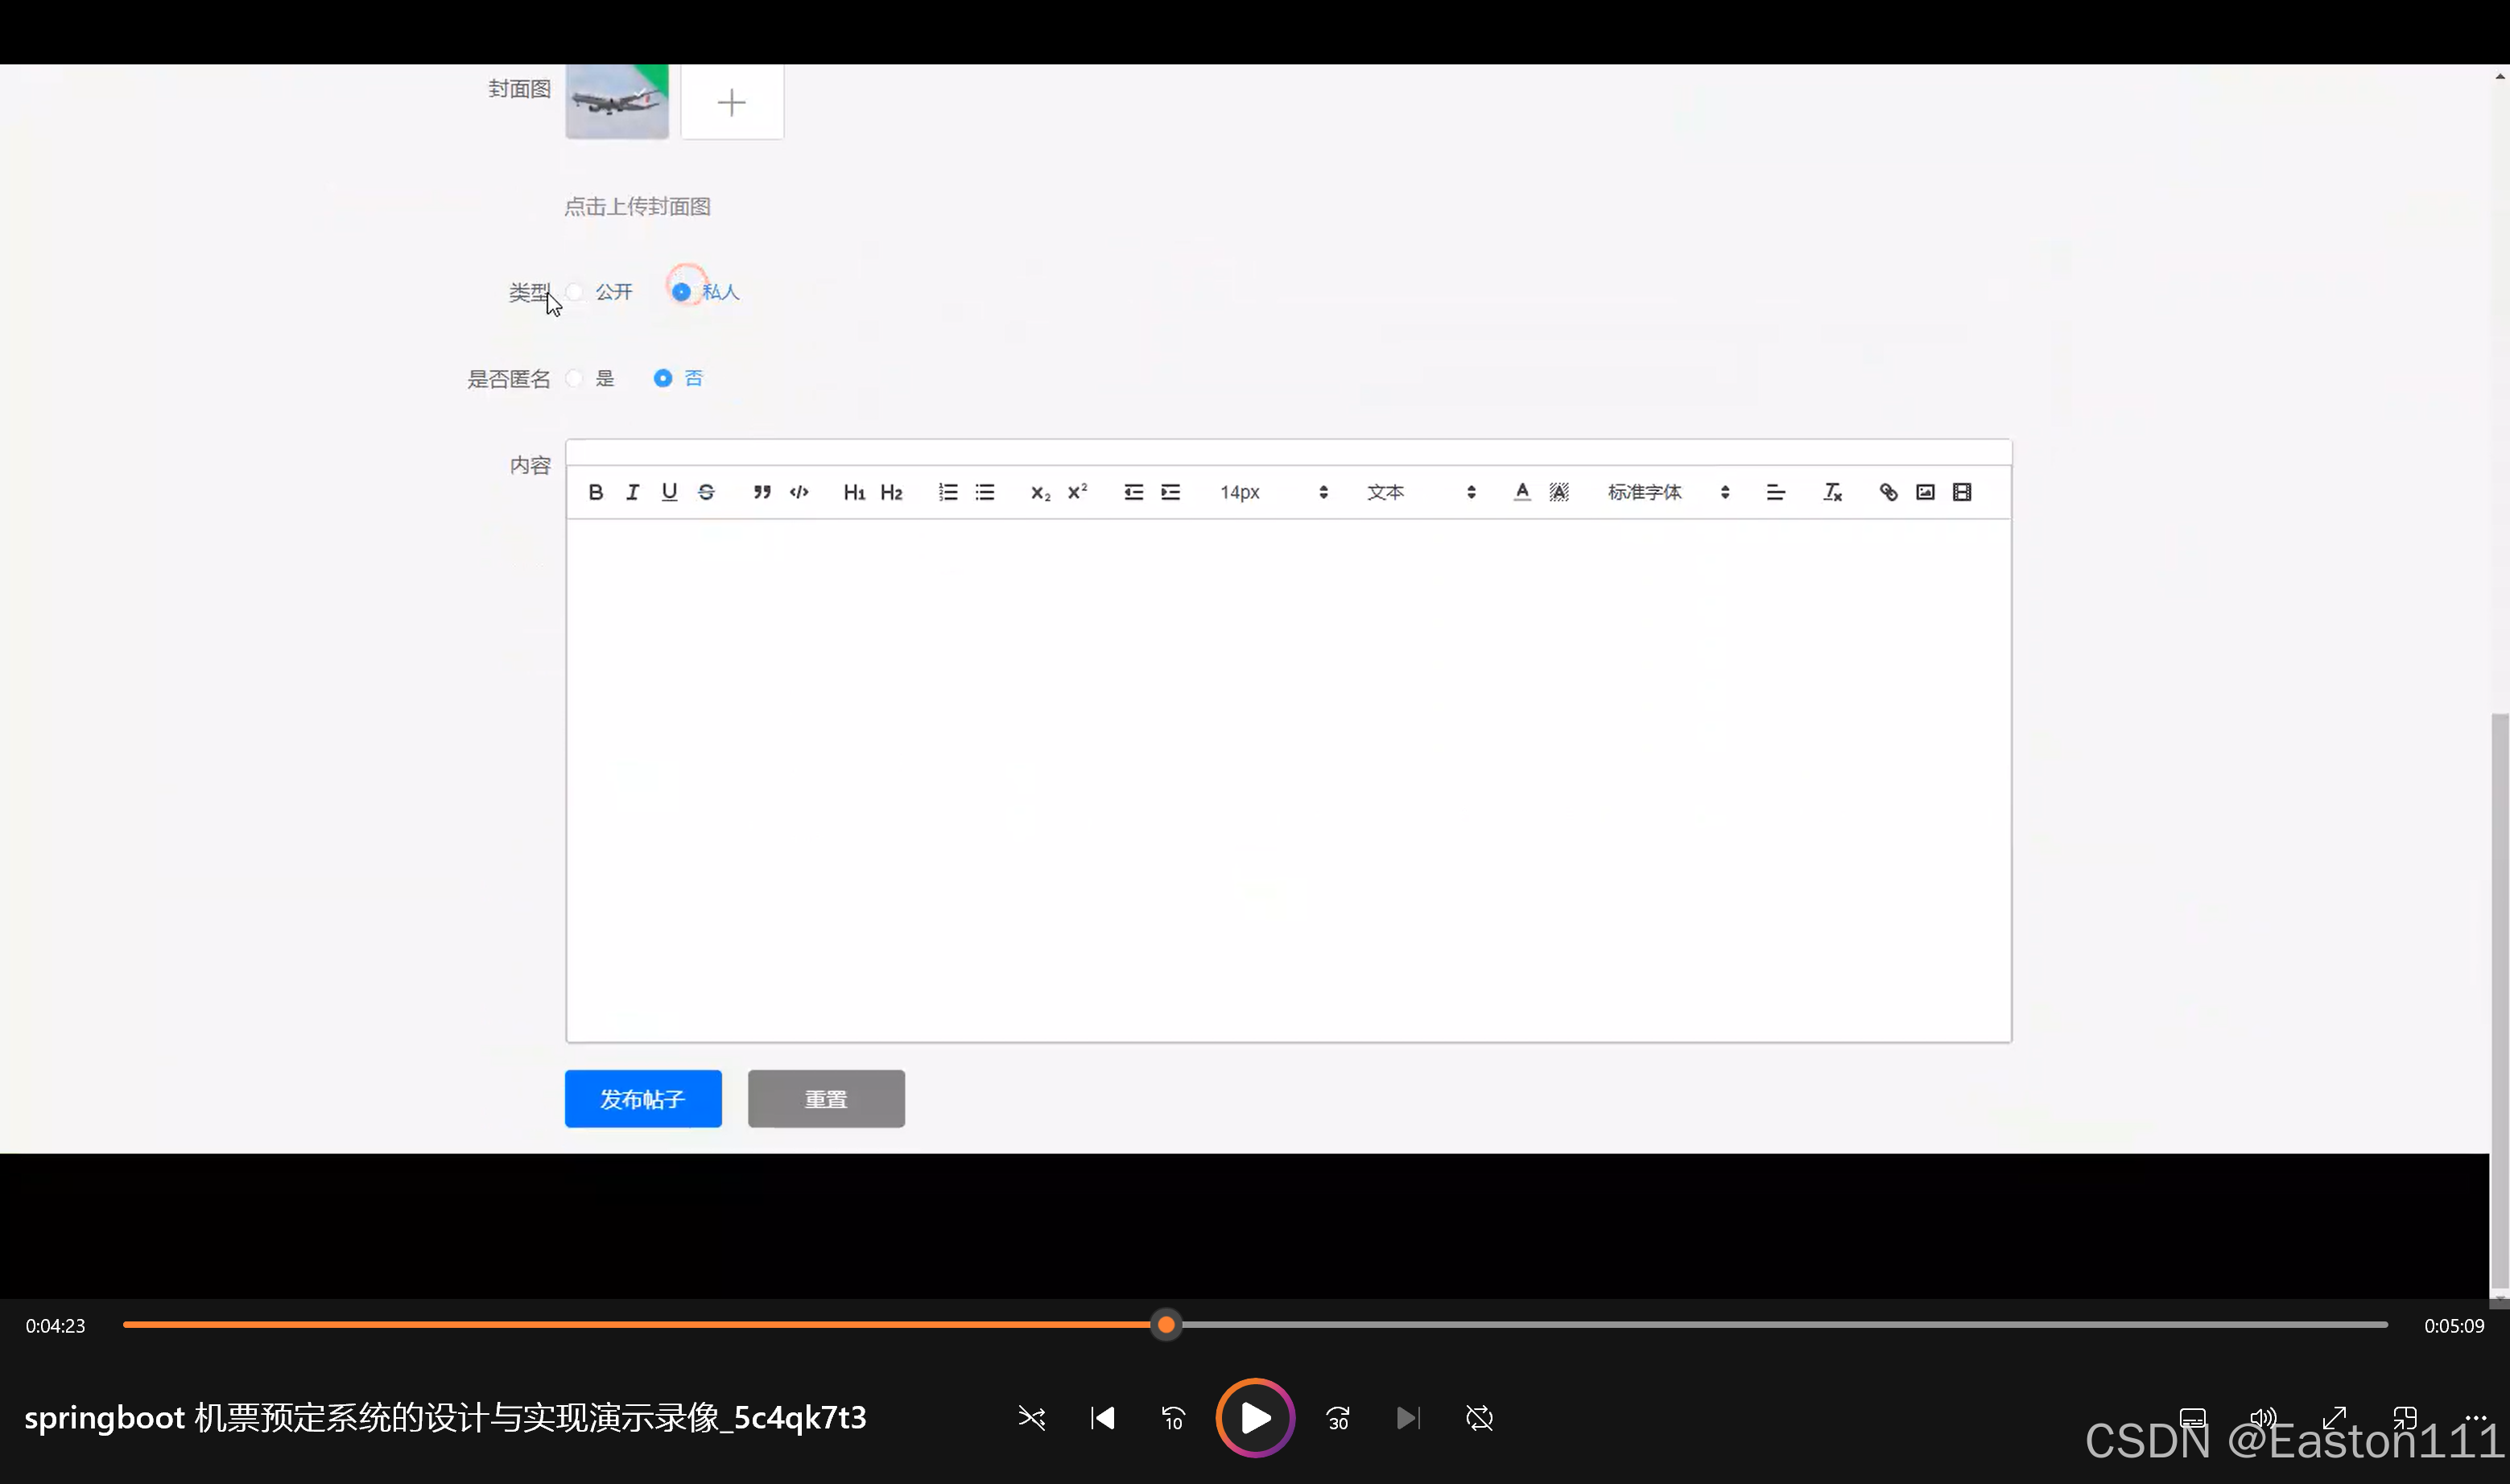The width and height of the screenshot is (2510, 1484).
Task: Toggle repeat mode in the player
Action: tap(1479, 1418)
